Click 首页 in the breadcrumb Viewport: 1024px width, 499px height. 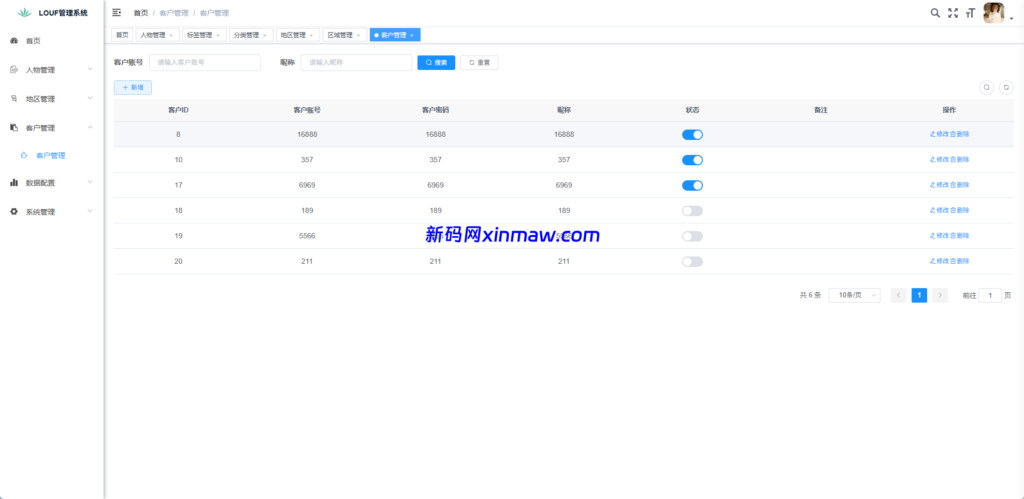coord(140,13)
